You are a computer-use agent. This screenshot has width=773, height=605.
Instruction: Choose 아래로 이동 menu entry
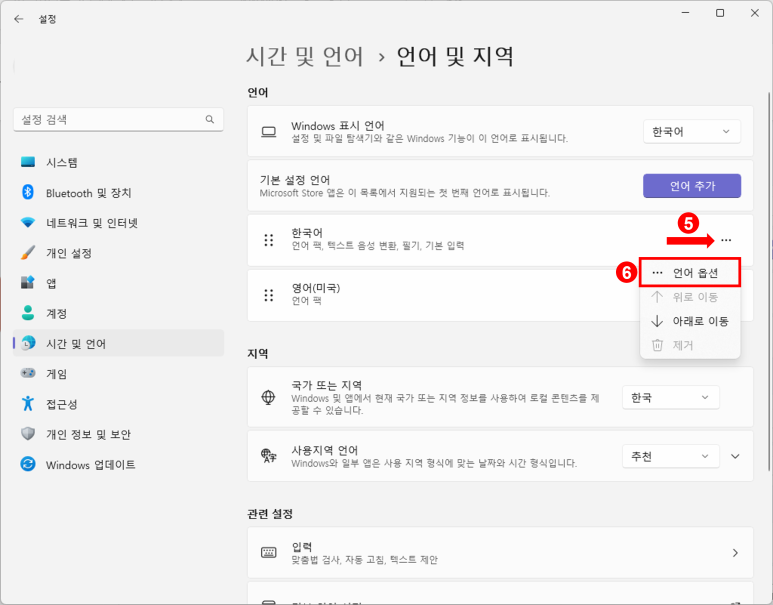[690, 321]
